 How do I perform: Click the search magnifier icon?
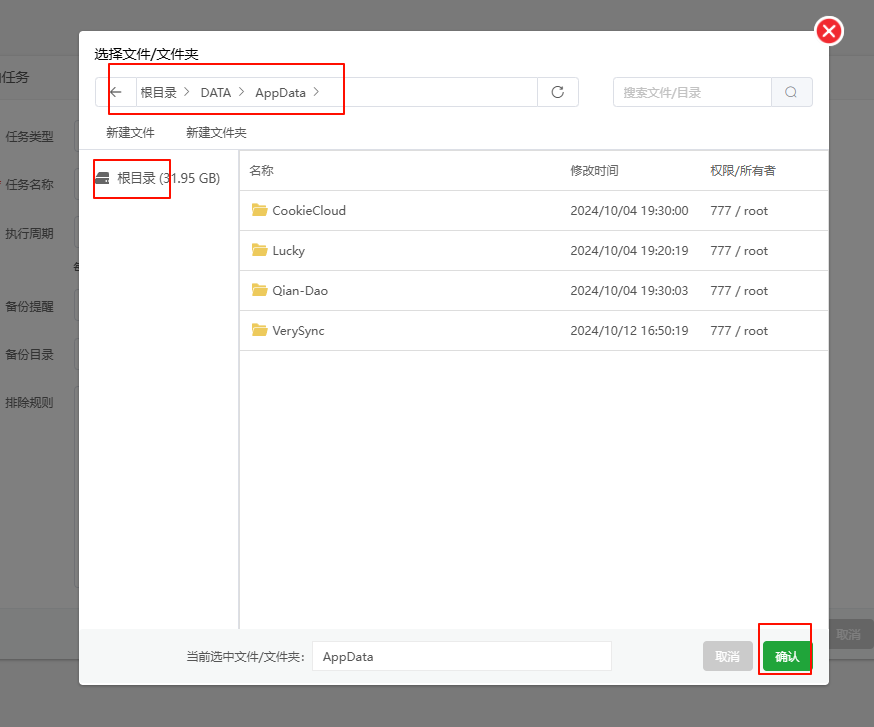click(x=791, y=92)
